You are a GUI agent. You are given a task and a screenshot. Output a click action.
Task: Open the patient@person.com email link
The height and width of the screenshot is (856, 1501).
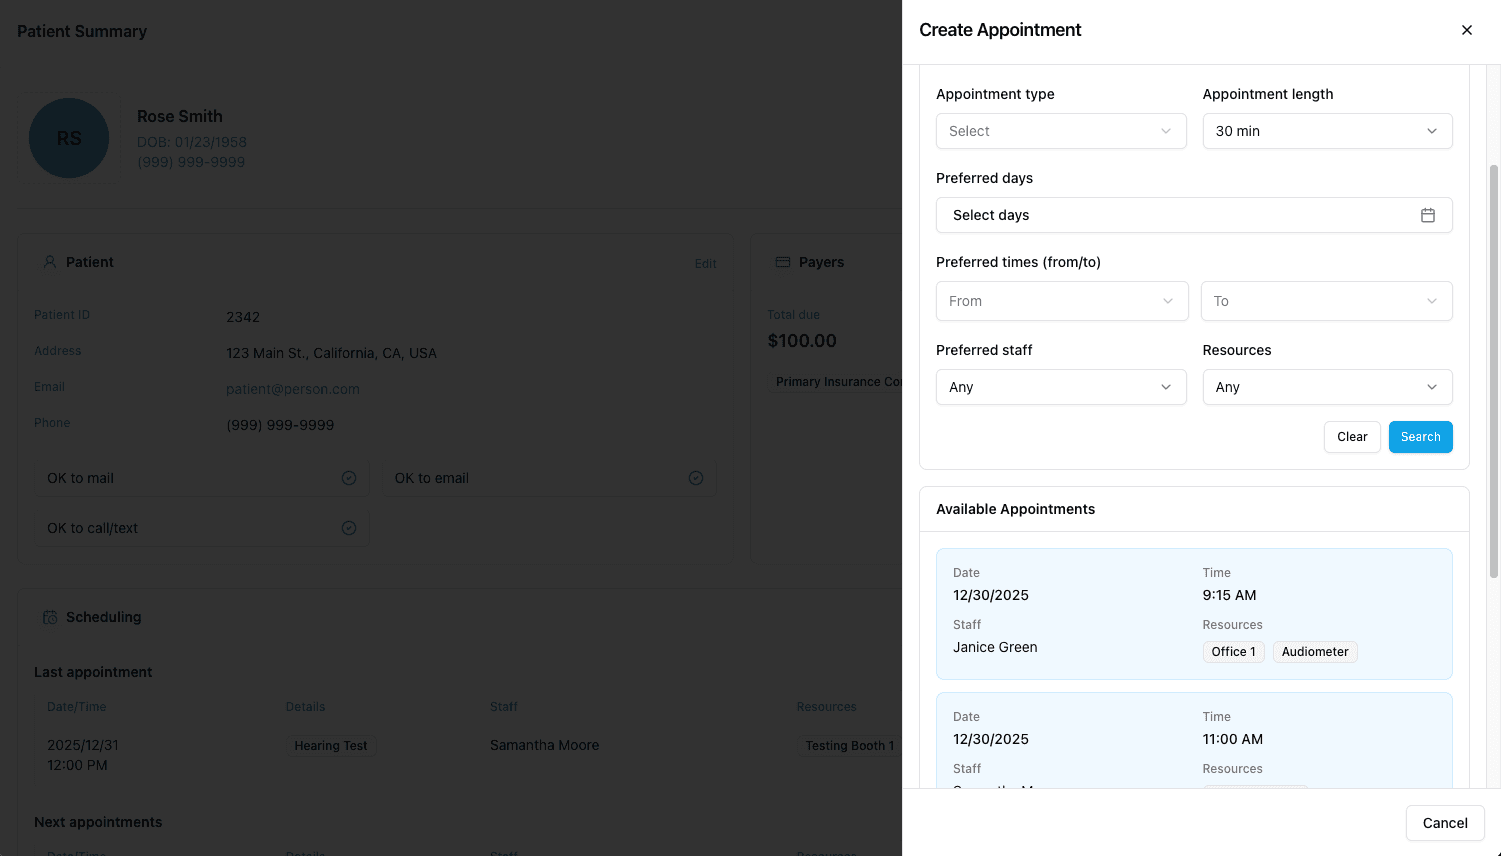coord(292,388)
